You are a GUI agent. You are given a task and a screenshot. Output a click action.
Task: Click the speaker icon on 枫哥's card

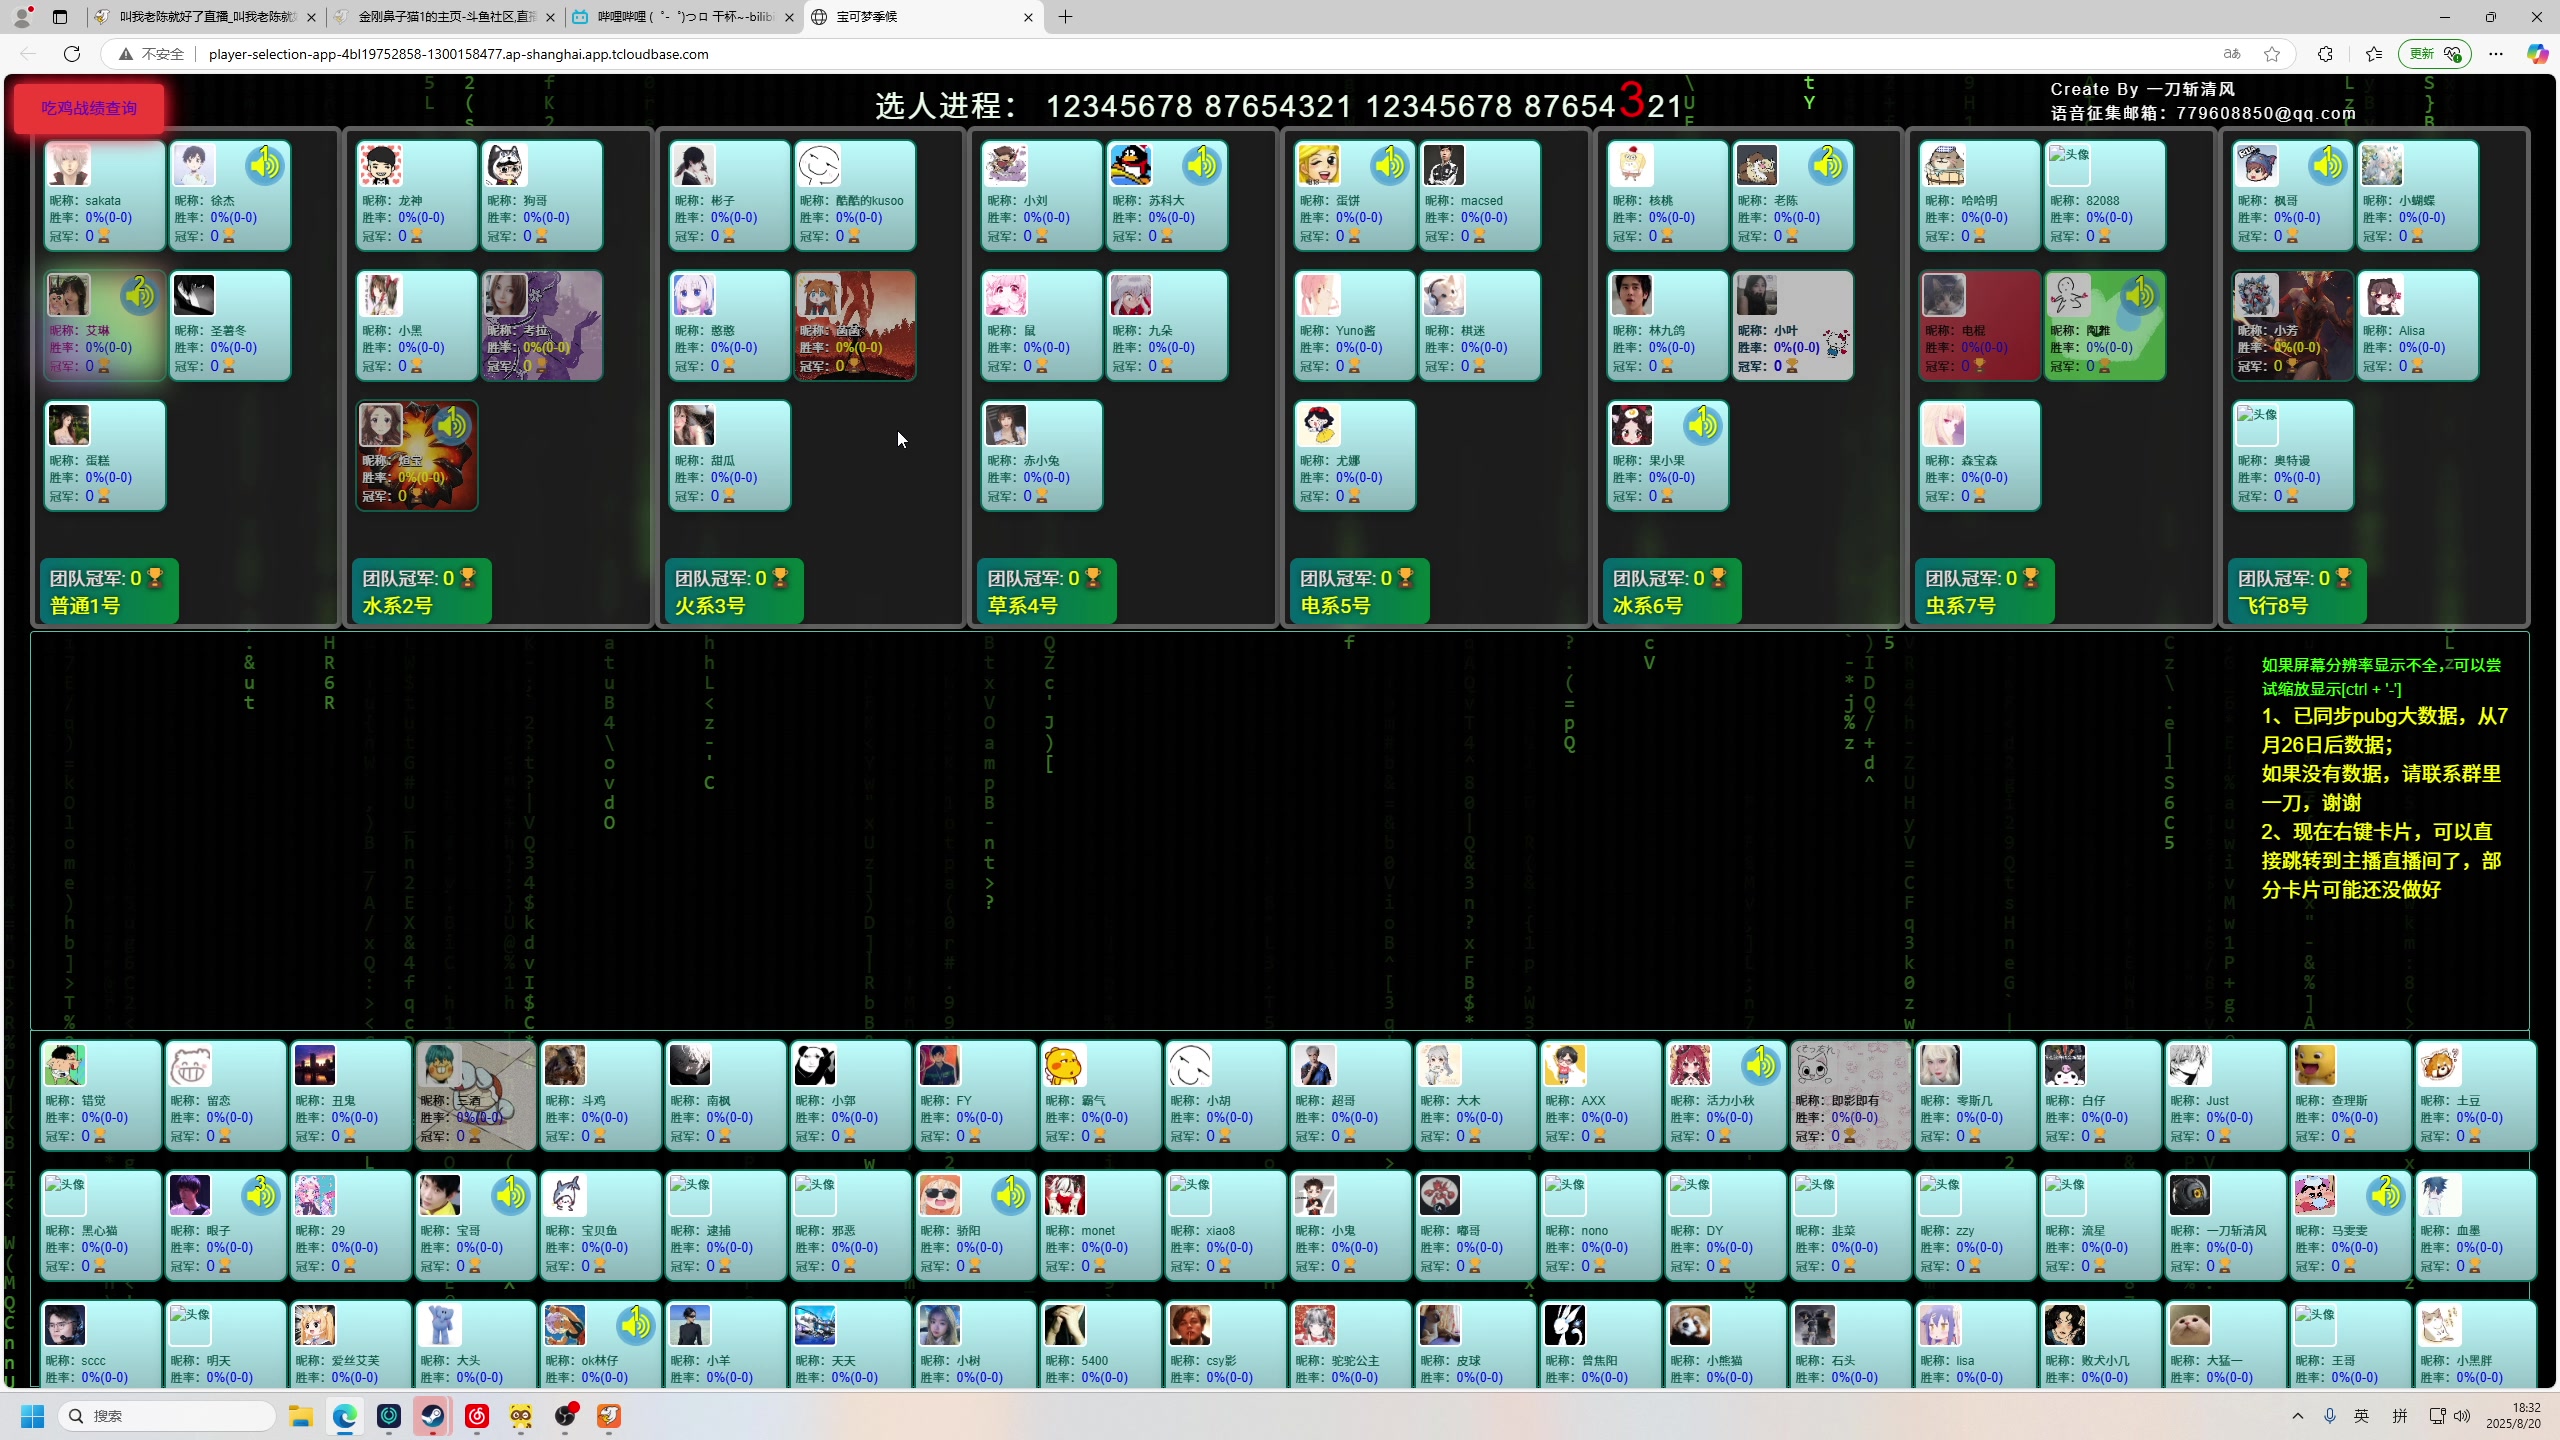pos(2328,165)
